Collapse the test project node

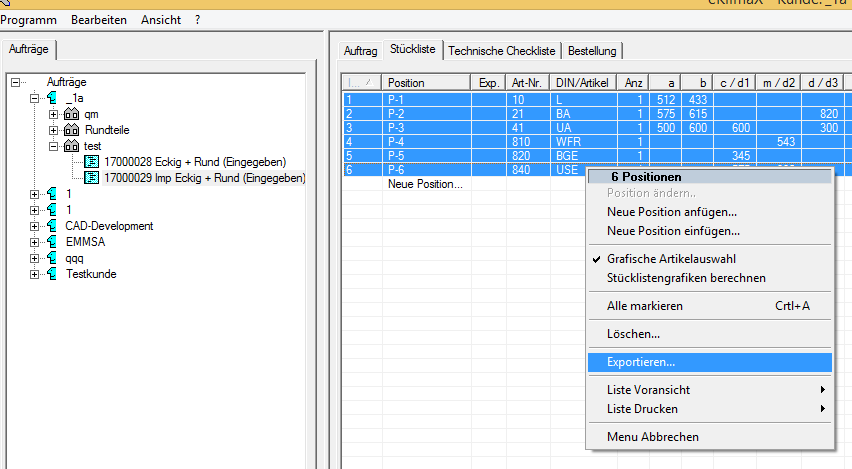click(x=53, y=146)
